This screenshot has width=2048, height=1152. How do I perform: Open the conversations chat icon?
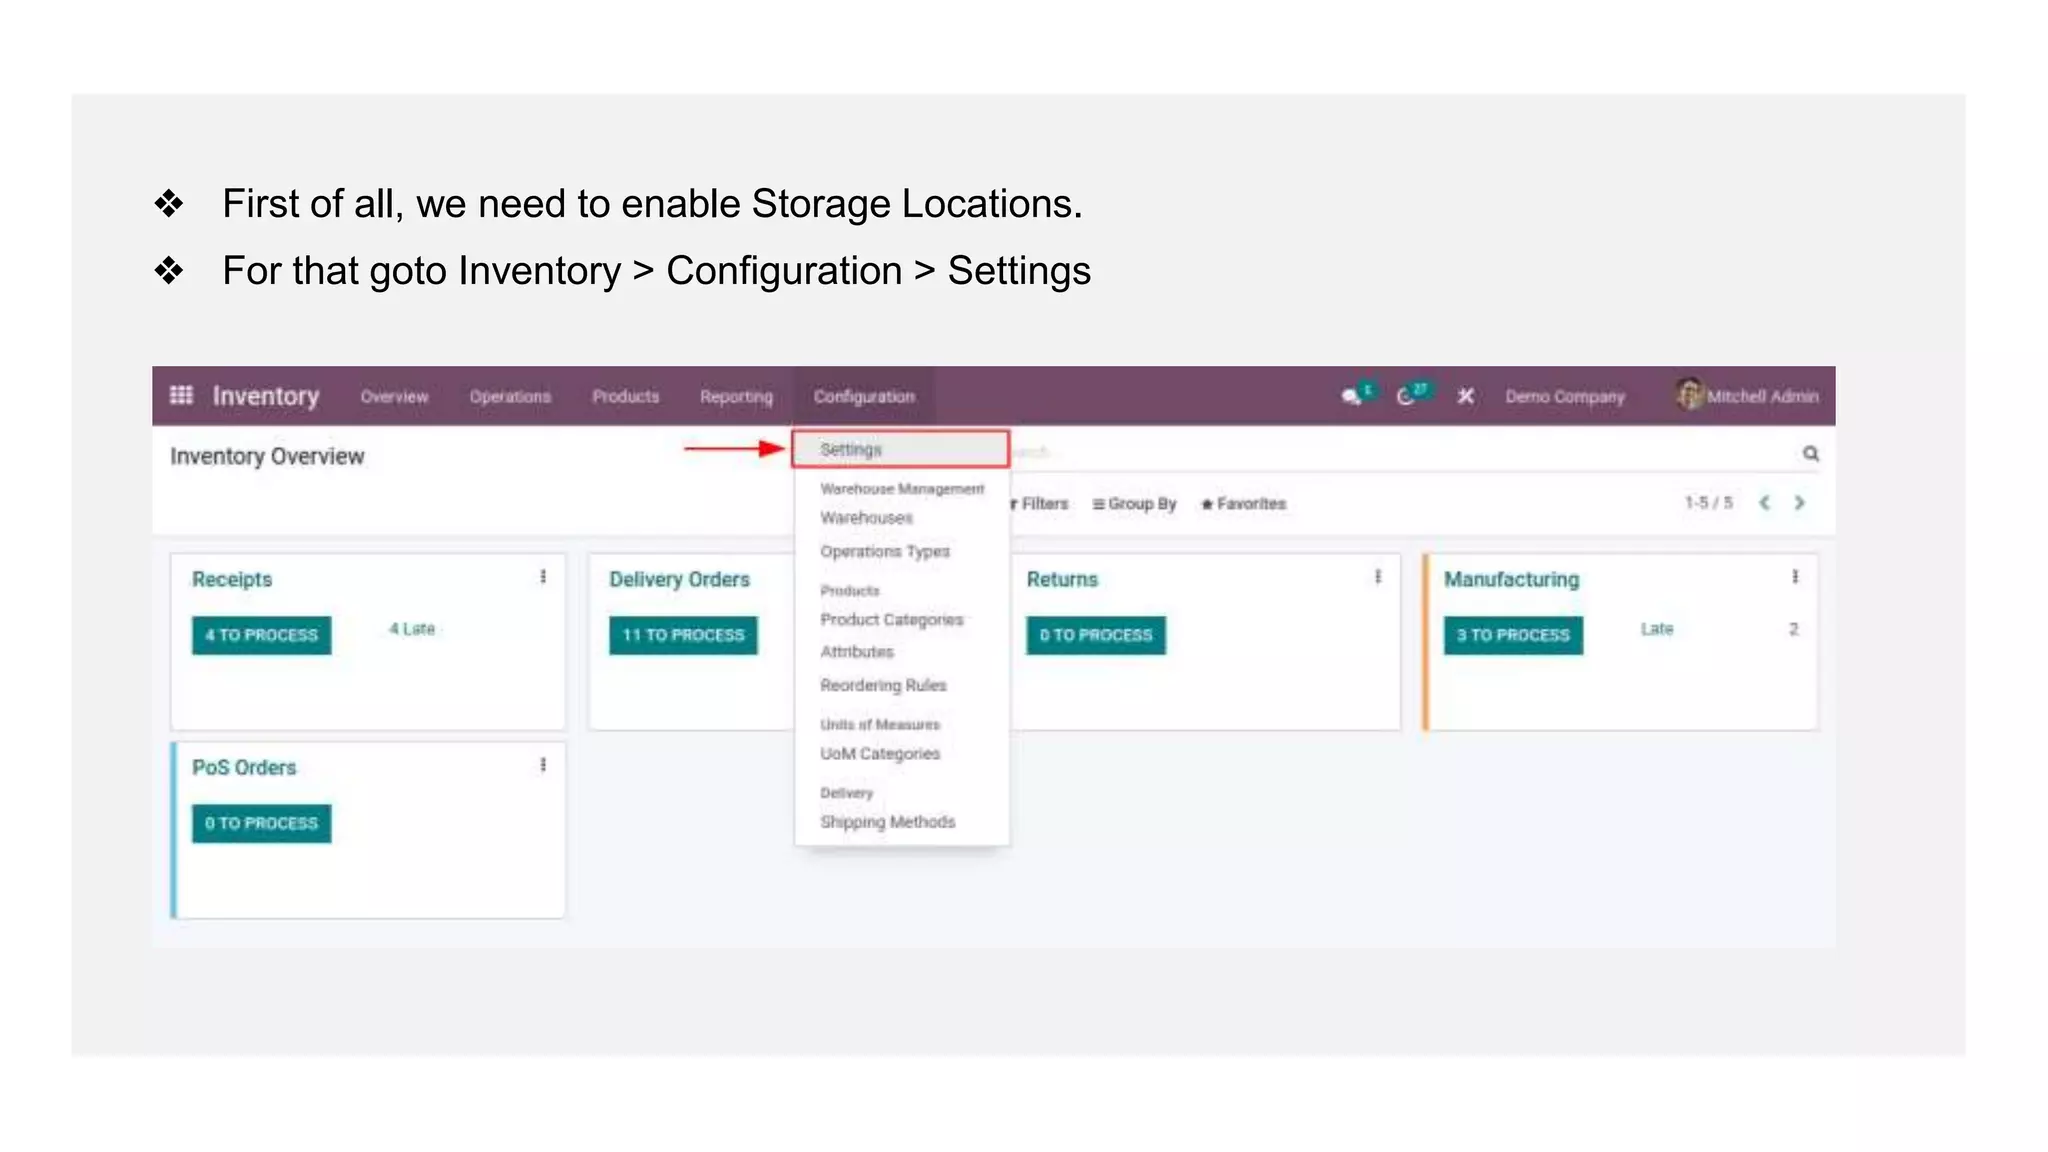tap(1352, 396)
